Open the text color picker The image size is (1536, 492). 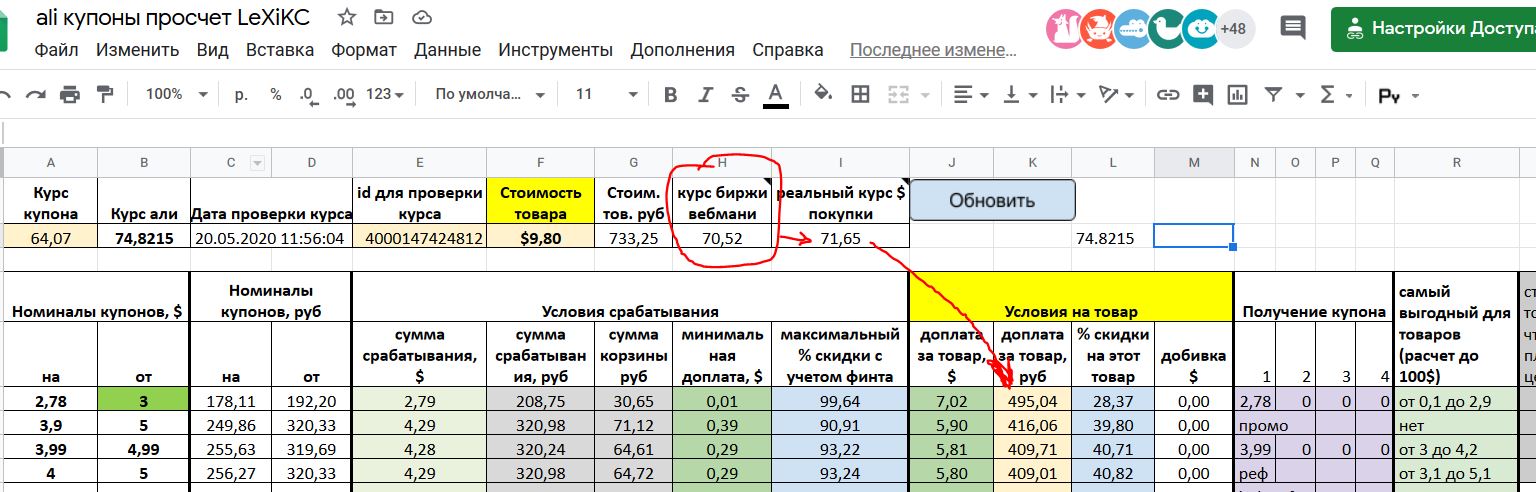pyautogui.click(x=774, y=95)
